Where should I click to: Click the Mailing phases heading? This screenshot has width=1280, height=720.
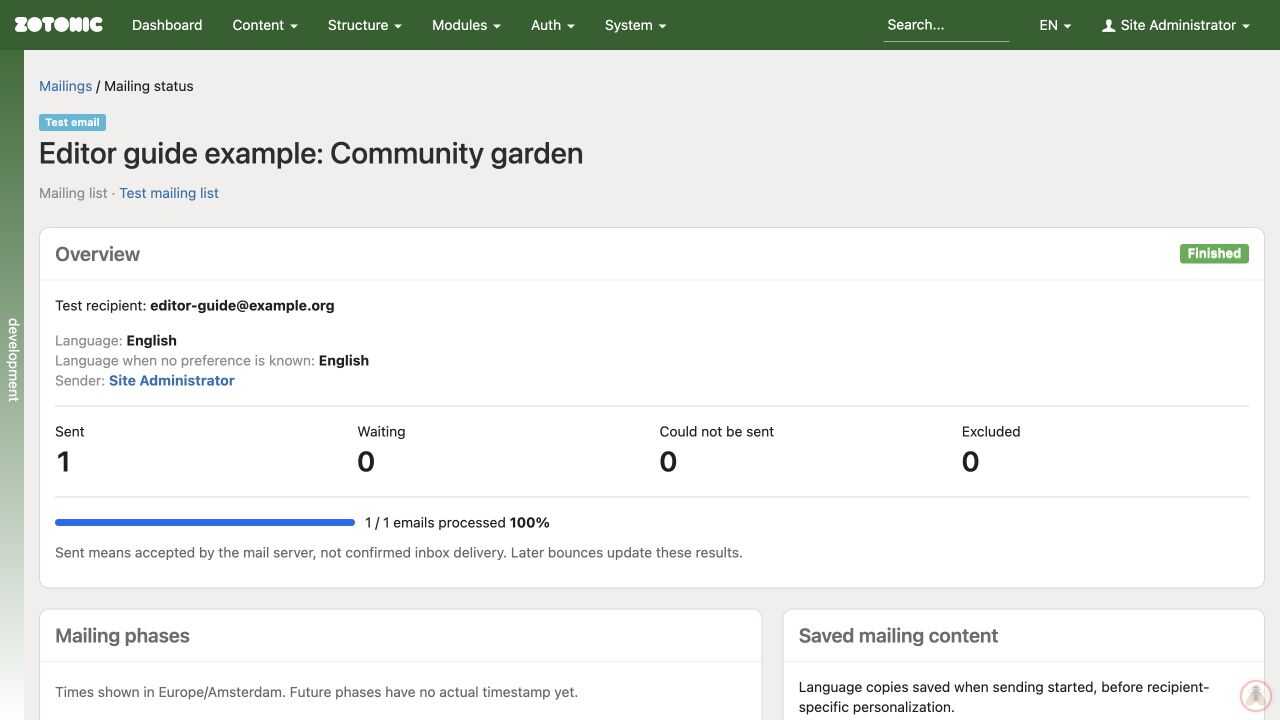122,636
